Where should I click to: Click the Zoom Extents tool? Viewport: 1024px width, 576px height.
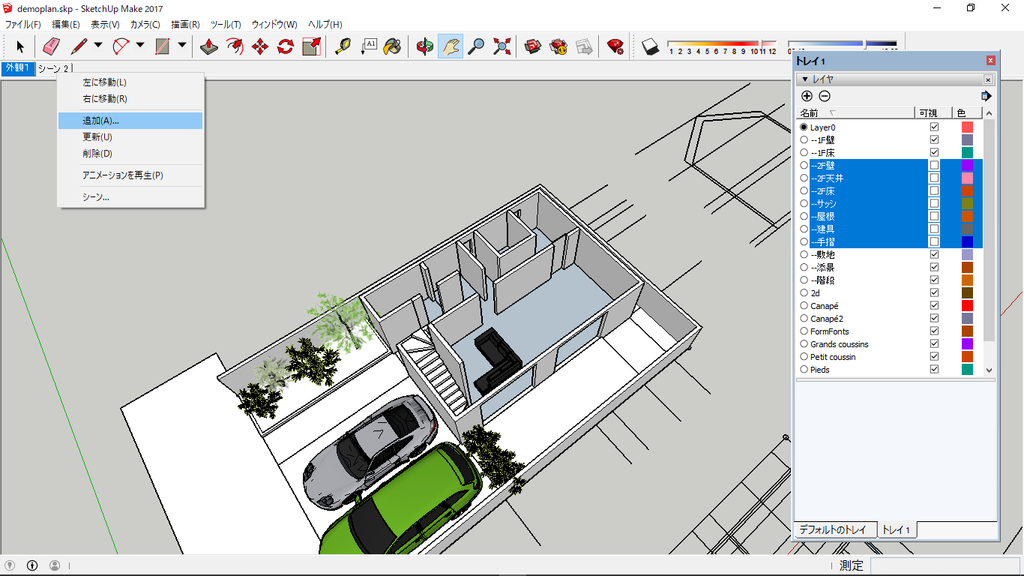(x=502, y=46)
